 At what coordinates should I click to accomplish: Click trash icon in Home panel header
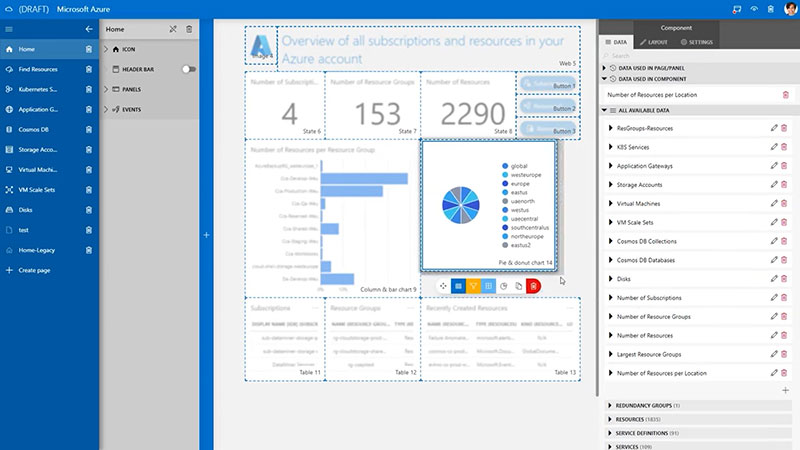(x=189, y=29)
